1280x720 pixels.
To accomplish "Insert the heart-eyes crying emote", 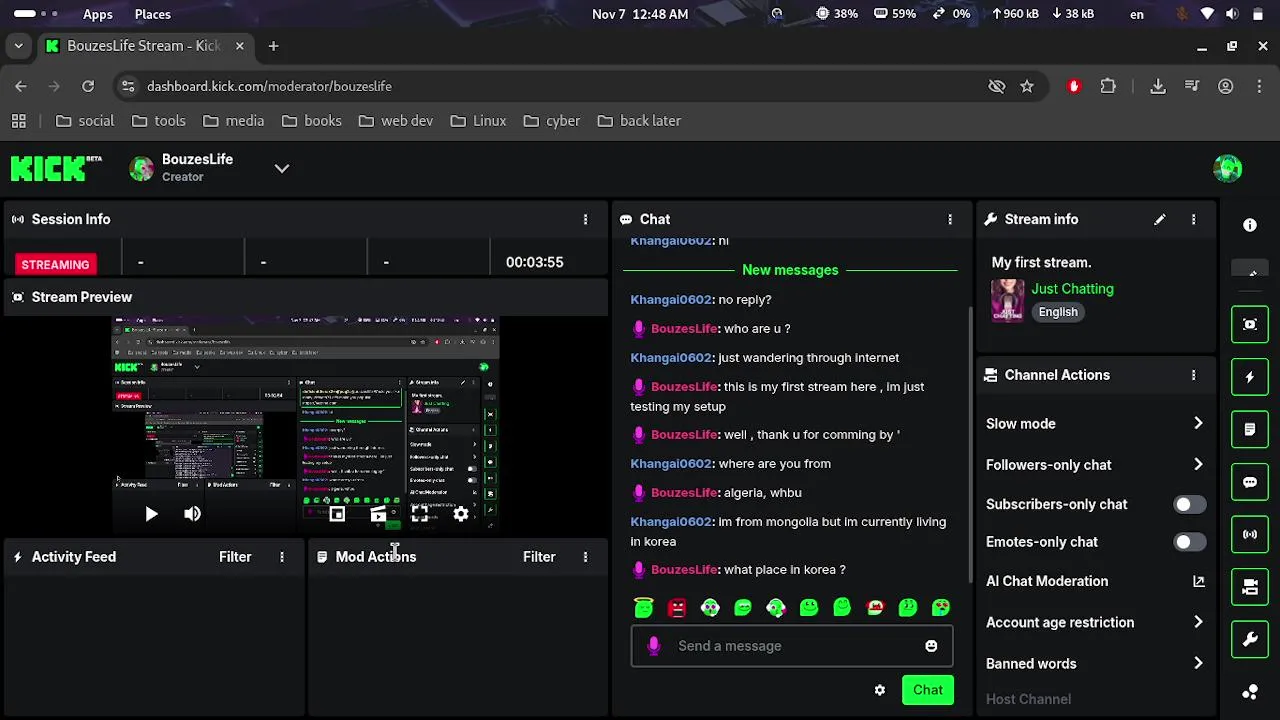I will coord(941,607).
